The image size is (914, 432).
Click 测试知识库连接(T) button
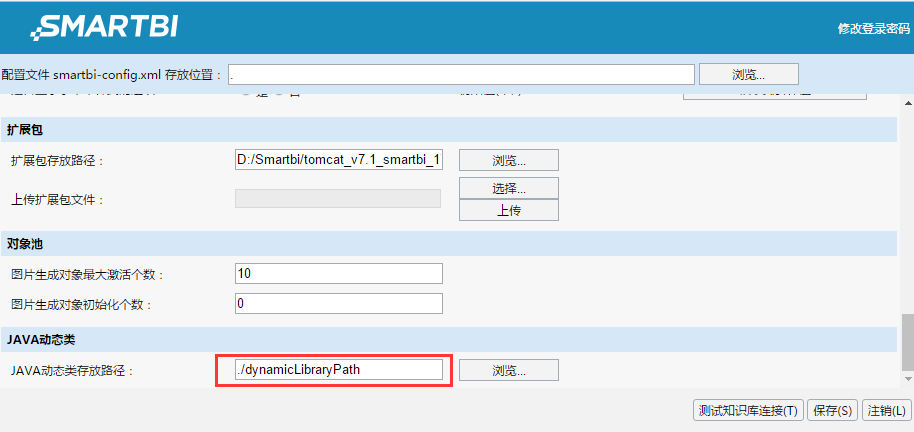coord(748,410)
